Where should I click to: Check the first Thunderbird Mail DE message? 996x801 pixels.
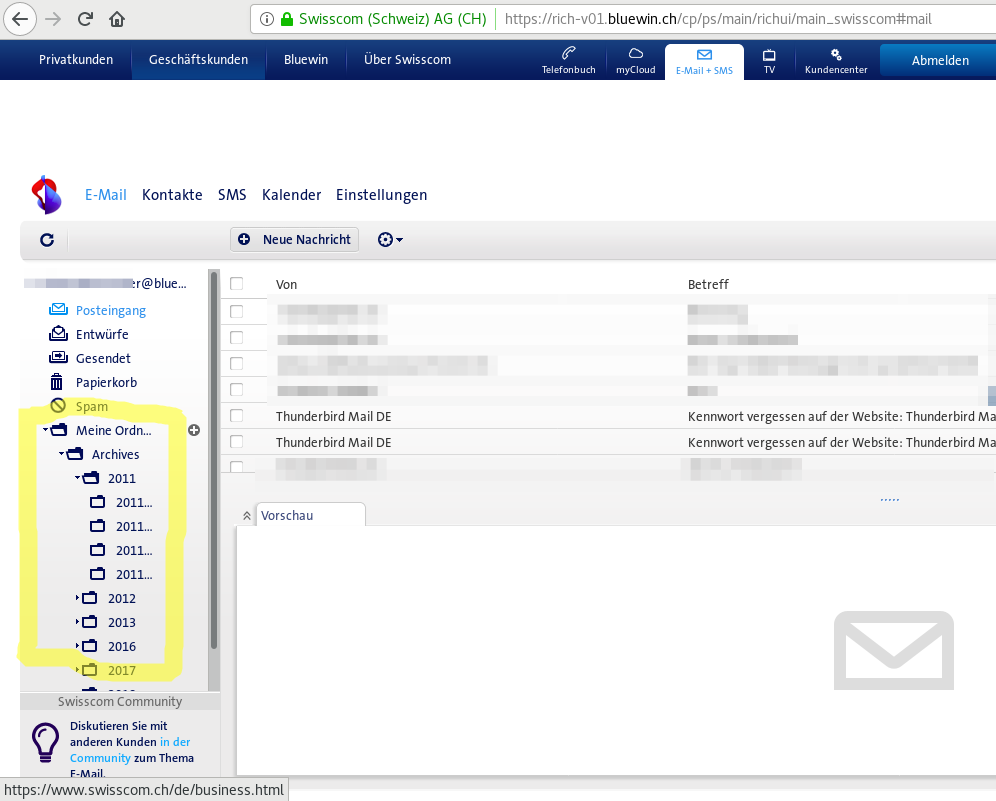pos(237,415)
